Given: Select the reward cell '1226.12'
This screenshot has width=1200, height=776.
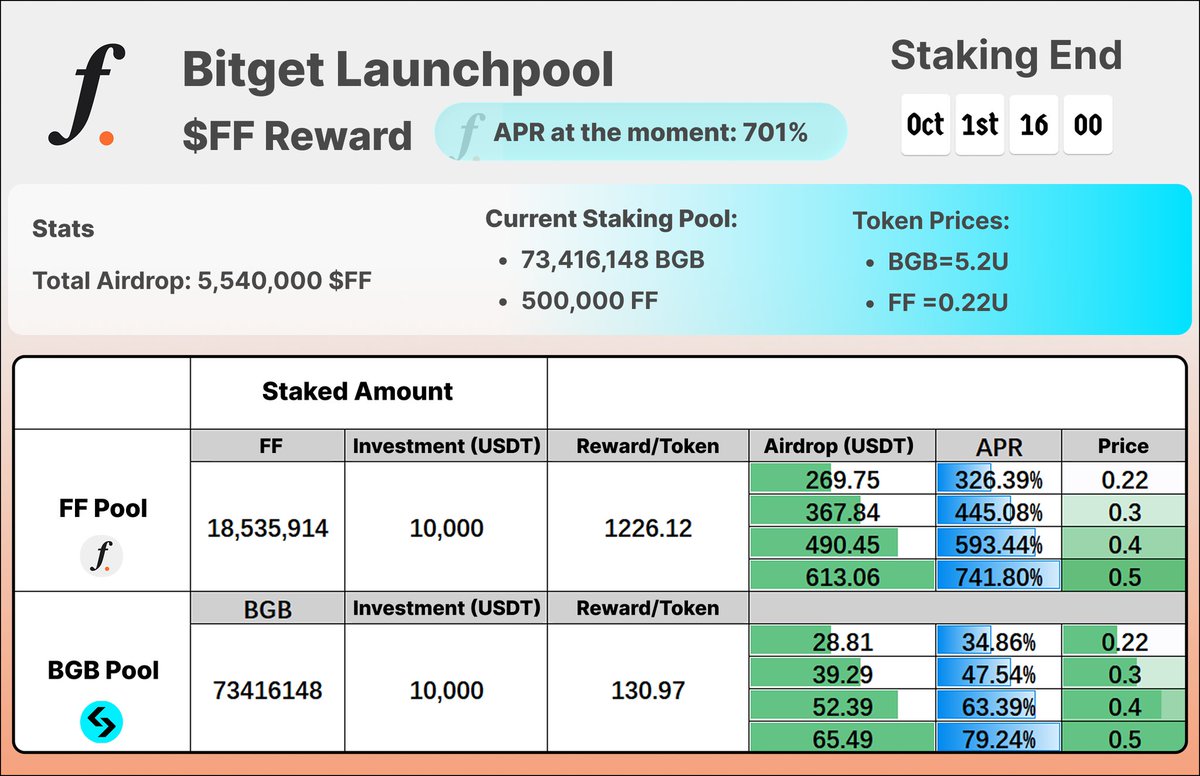Looking at the screenshot, I should tap(647, 528).
